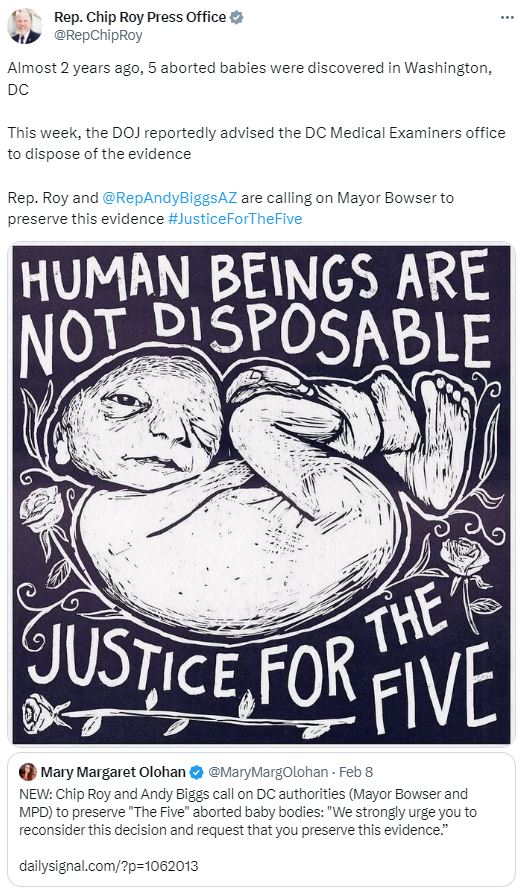The width and height of the screenshot is (523, 893).
Task: Click the blue verified badge next to Mary Margaret Olohan
Action: (x=197, y=772)
